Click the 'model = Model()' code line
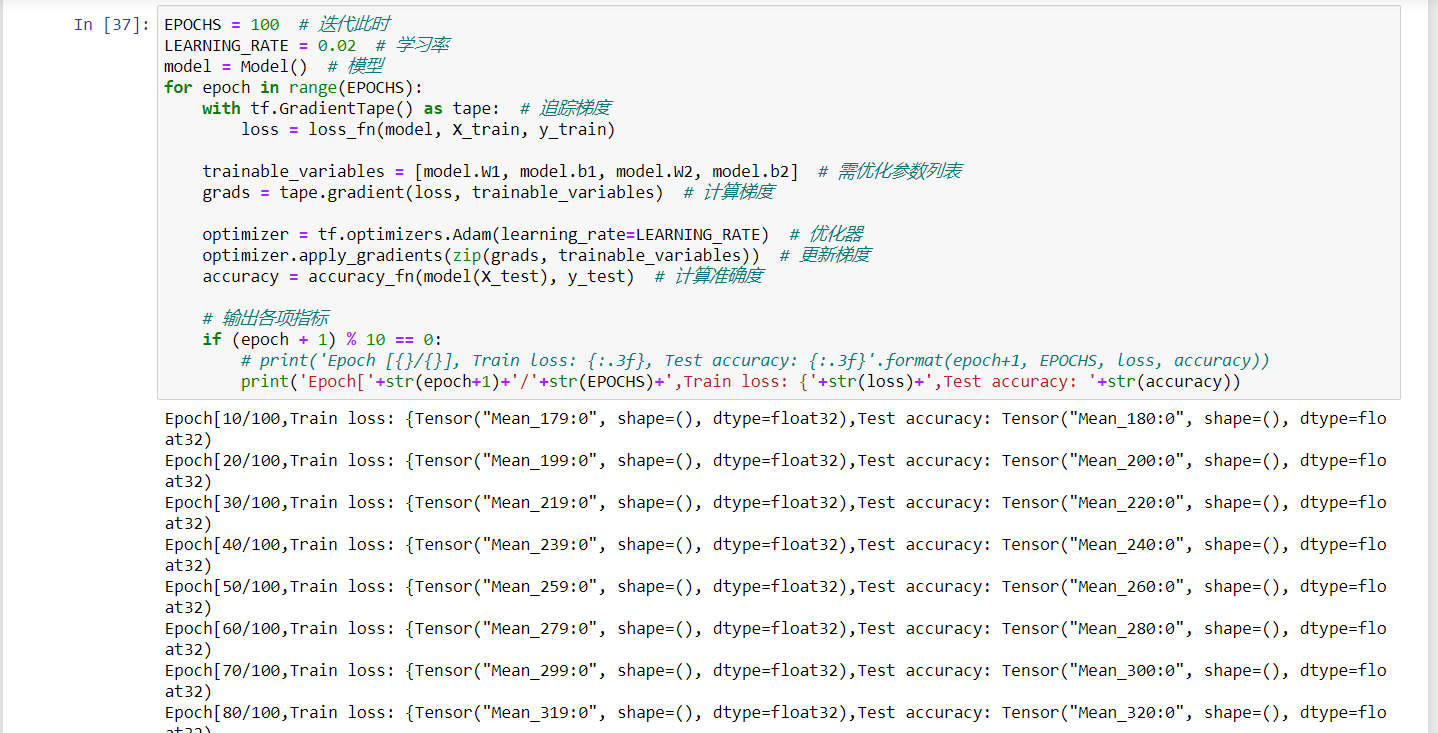The width and height of the screenshot is (1438, 733). click(x=274, y=66)
